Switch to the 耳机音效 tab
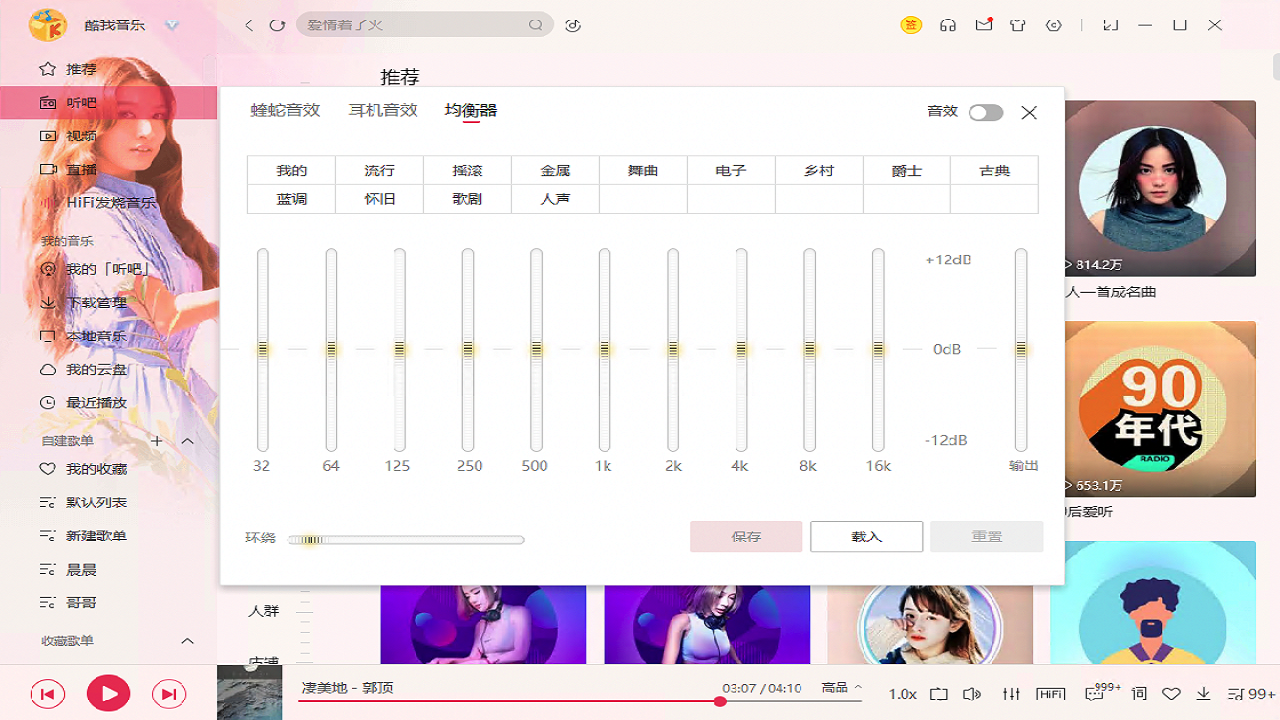 click(382, 110)
